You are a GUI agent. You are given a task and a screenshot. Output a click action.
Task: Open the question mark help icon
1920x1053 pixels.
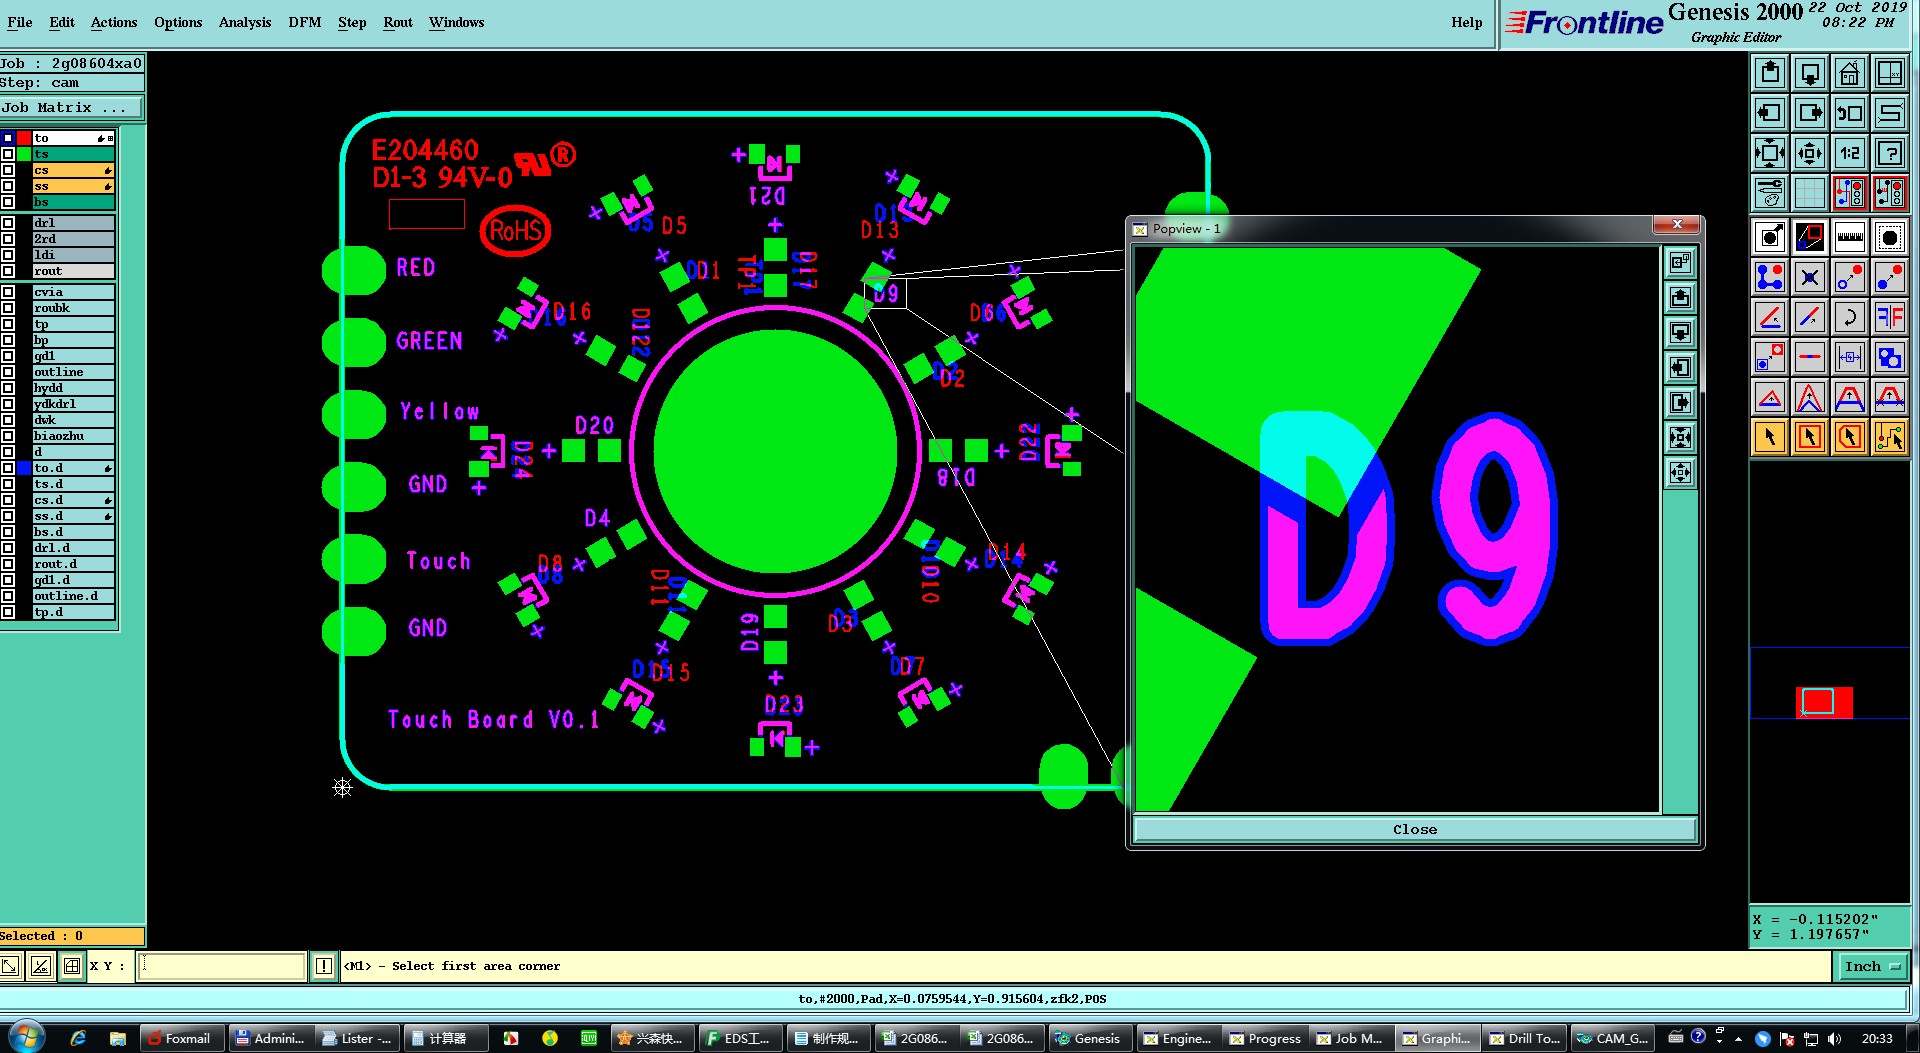(1890, 153)
